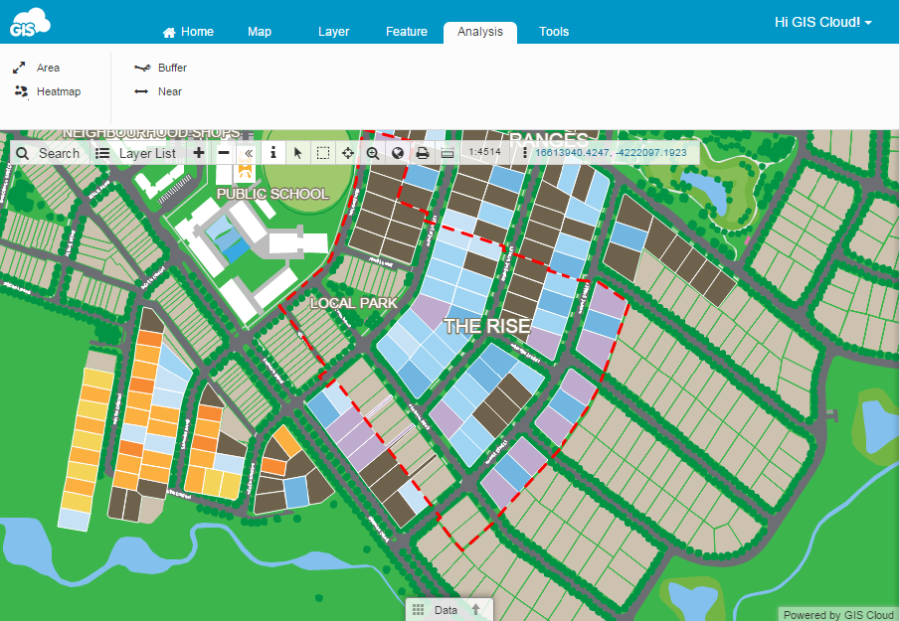
Task: Click the globe full extent icon
Action: (x=397, y=153)
